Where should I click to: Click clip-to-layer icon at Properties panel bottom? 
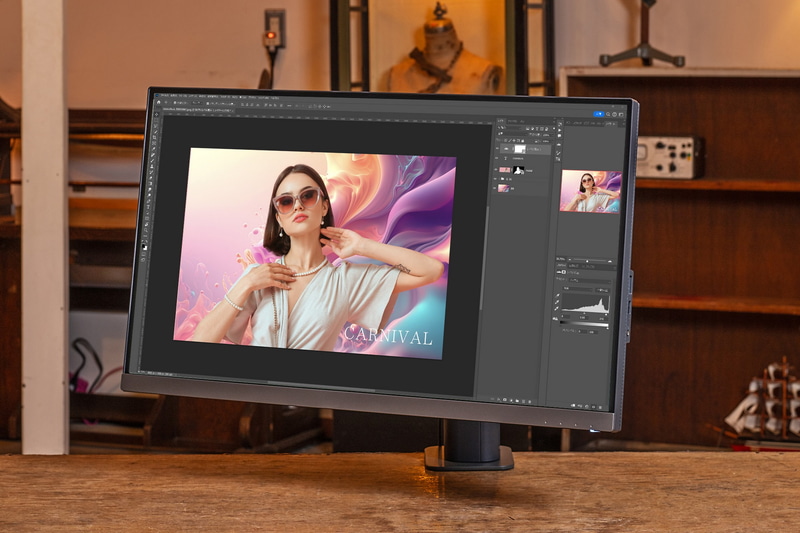(x=573, y=405)
